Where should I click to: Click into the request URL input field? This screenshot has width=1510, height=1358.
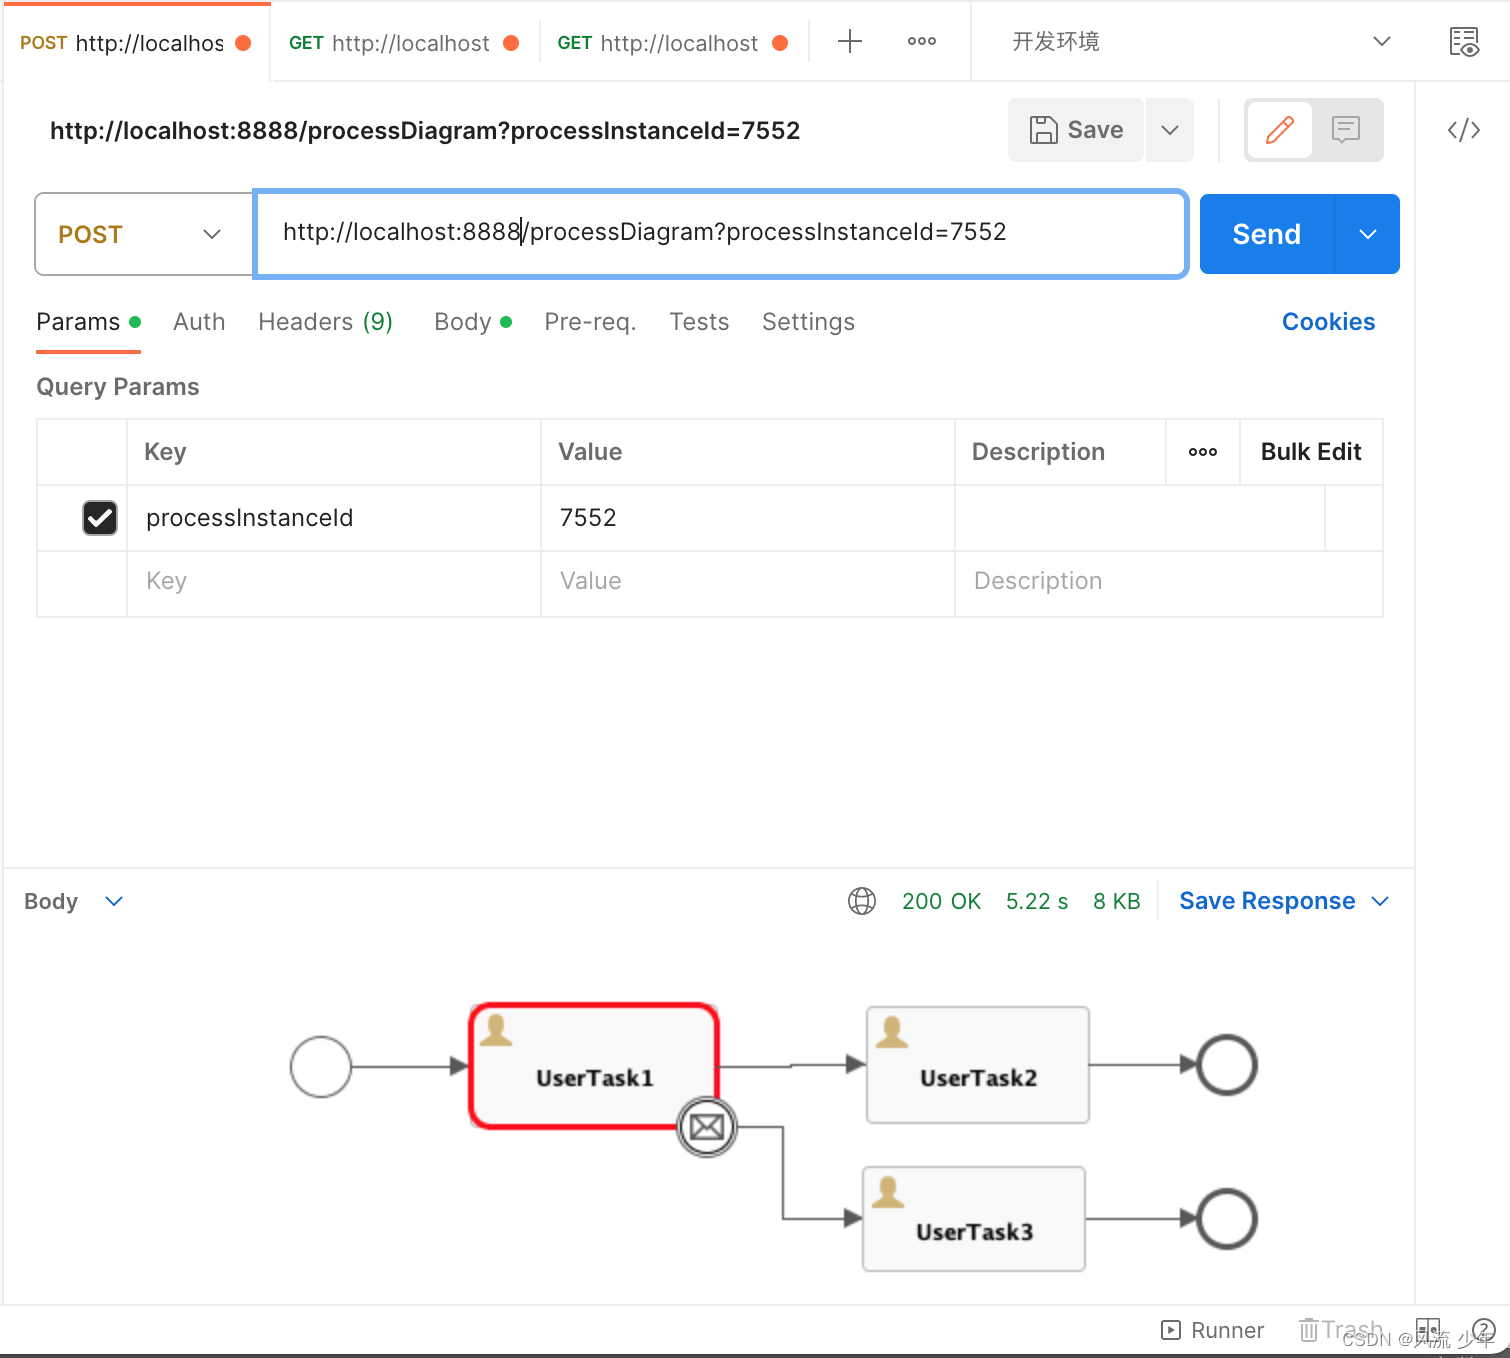click(x=720, y=233)
